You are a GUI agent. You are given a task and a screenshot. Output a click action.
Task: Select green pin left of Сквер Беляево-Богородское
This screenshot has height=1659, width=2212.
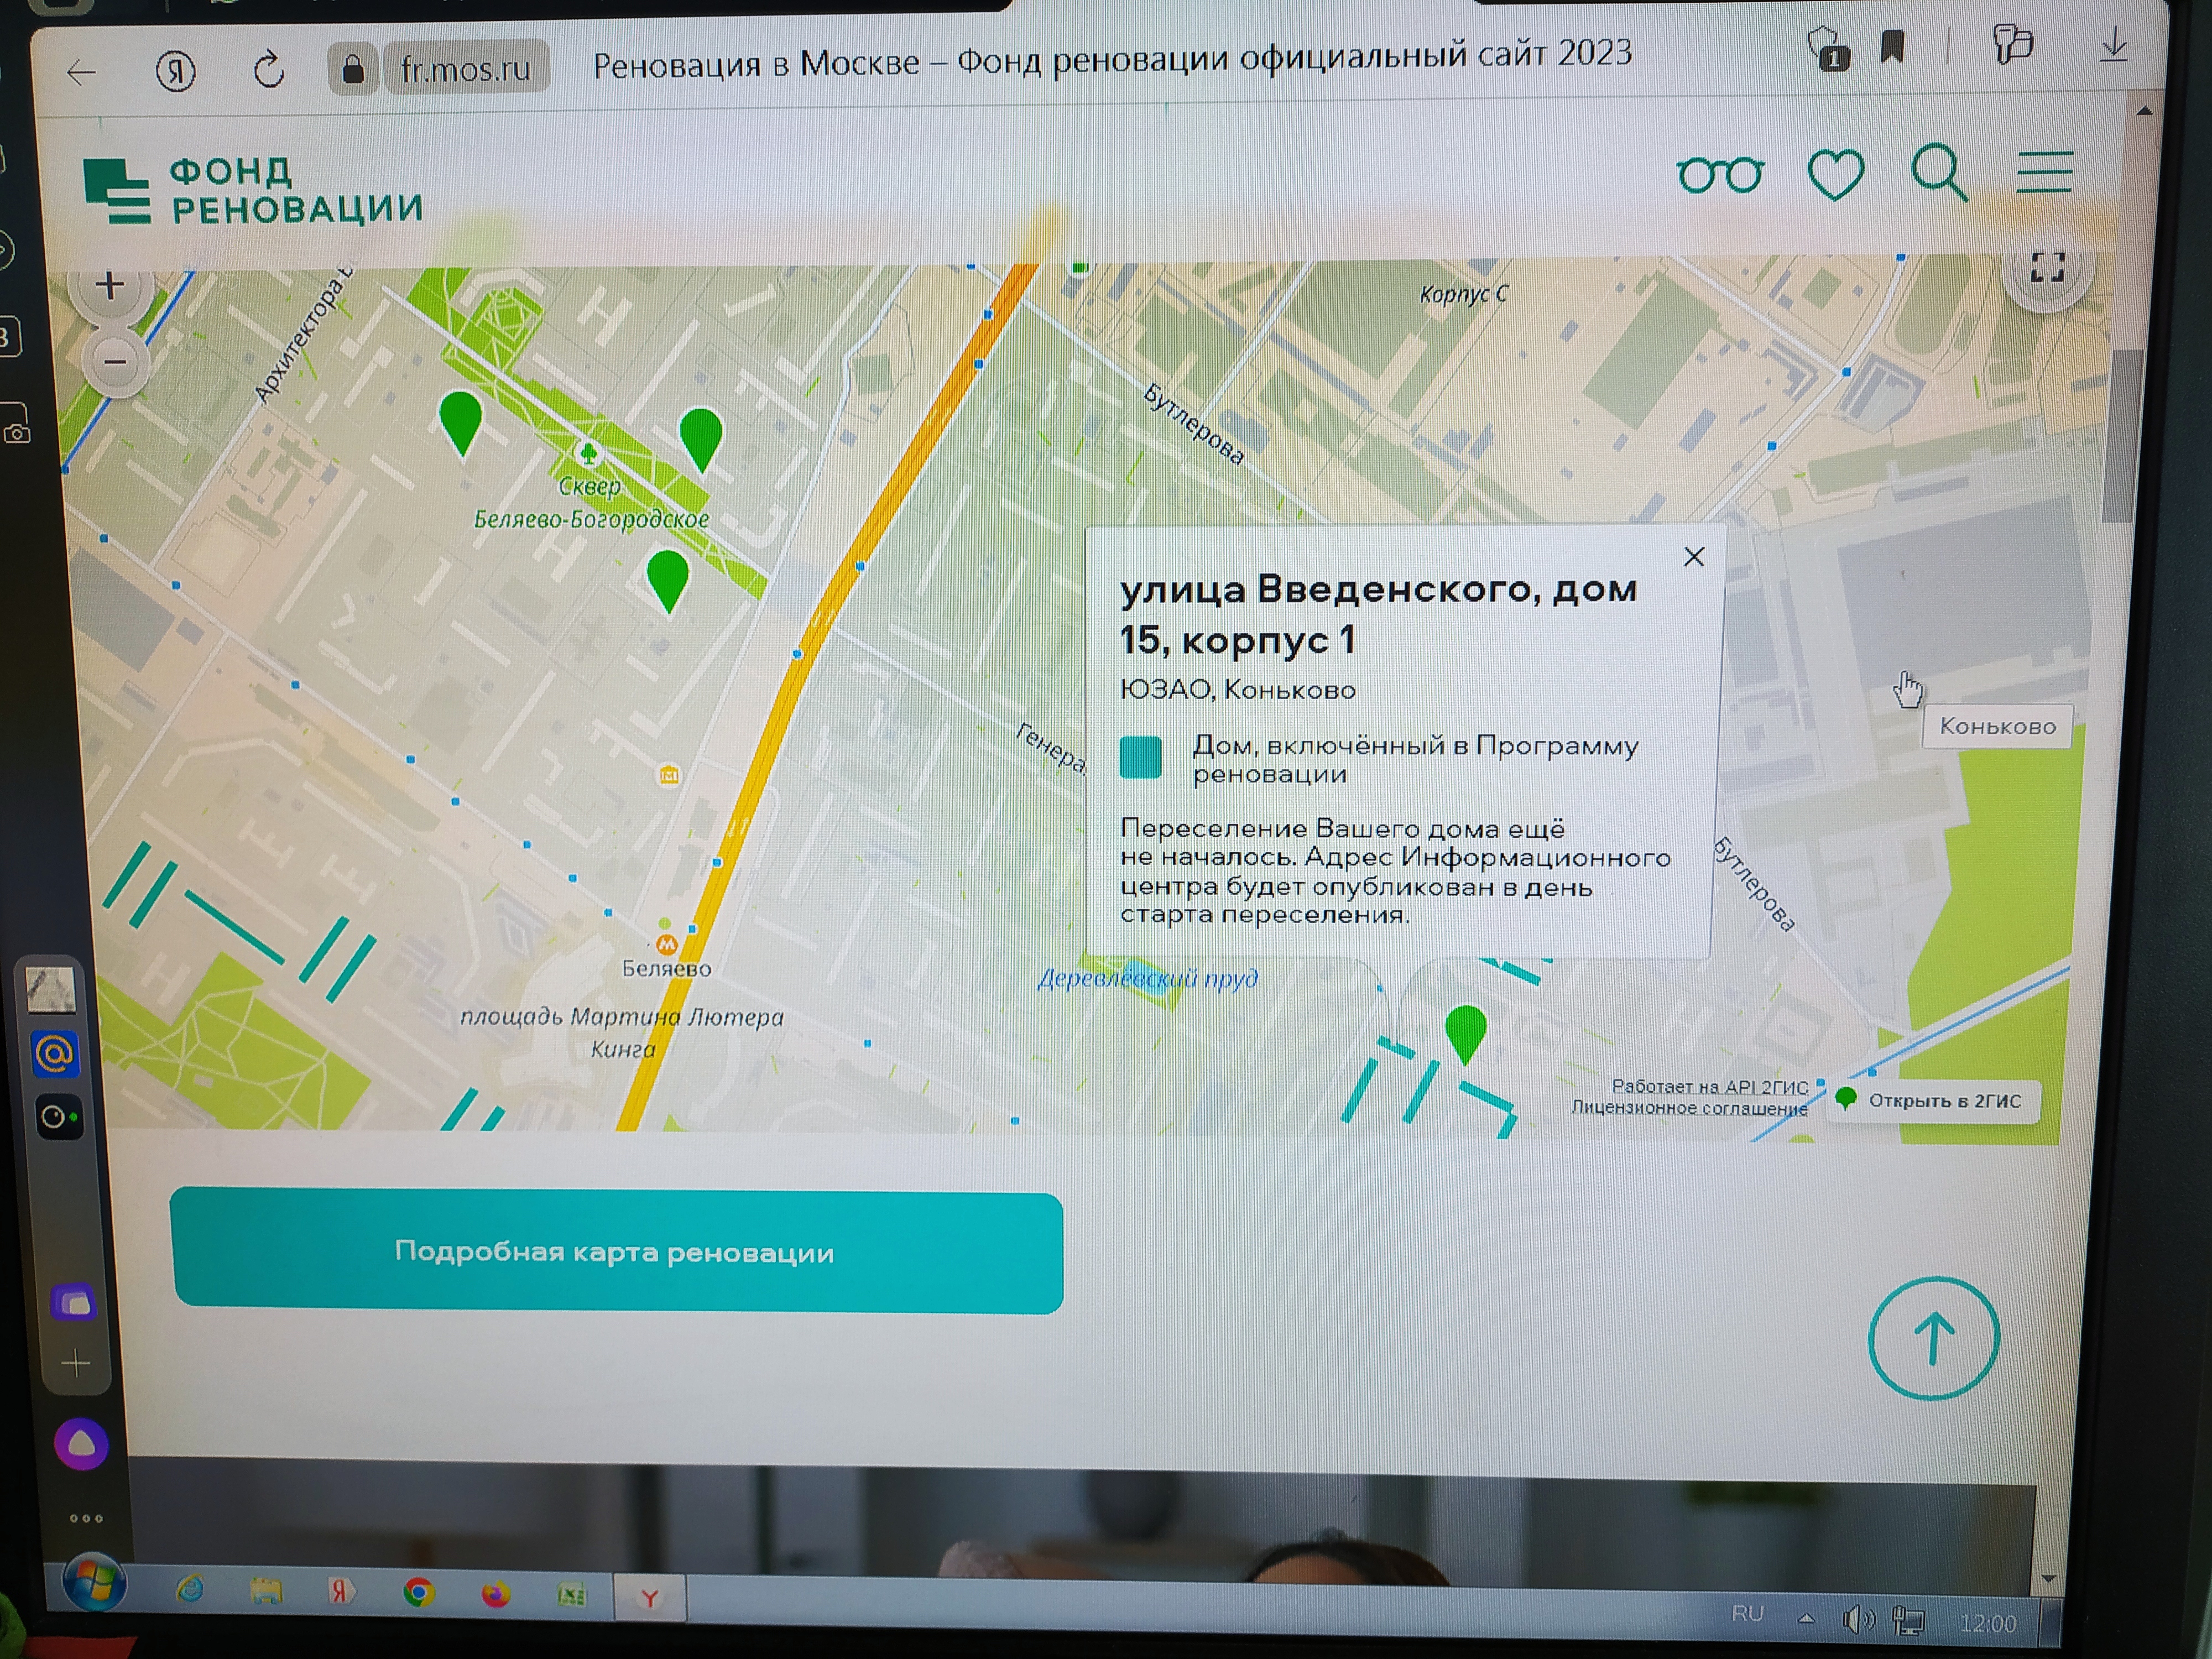(x=460, y=423)
